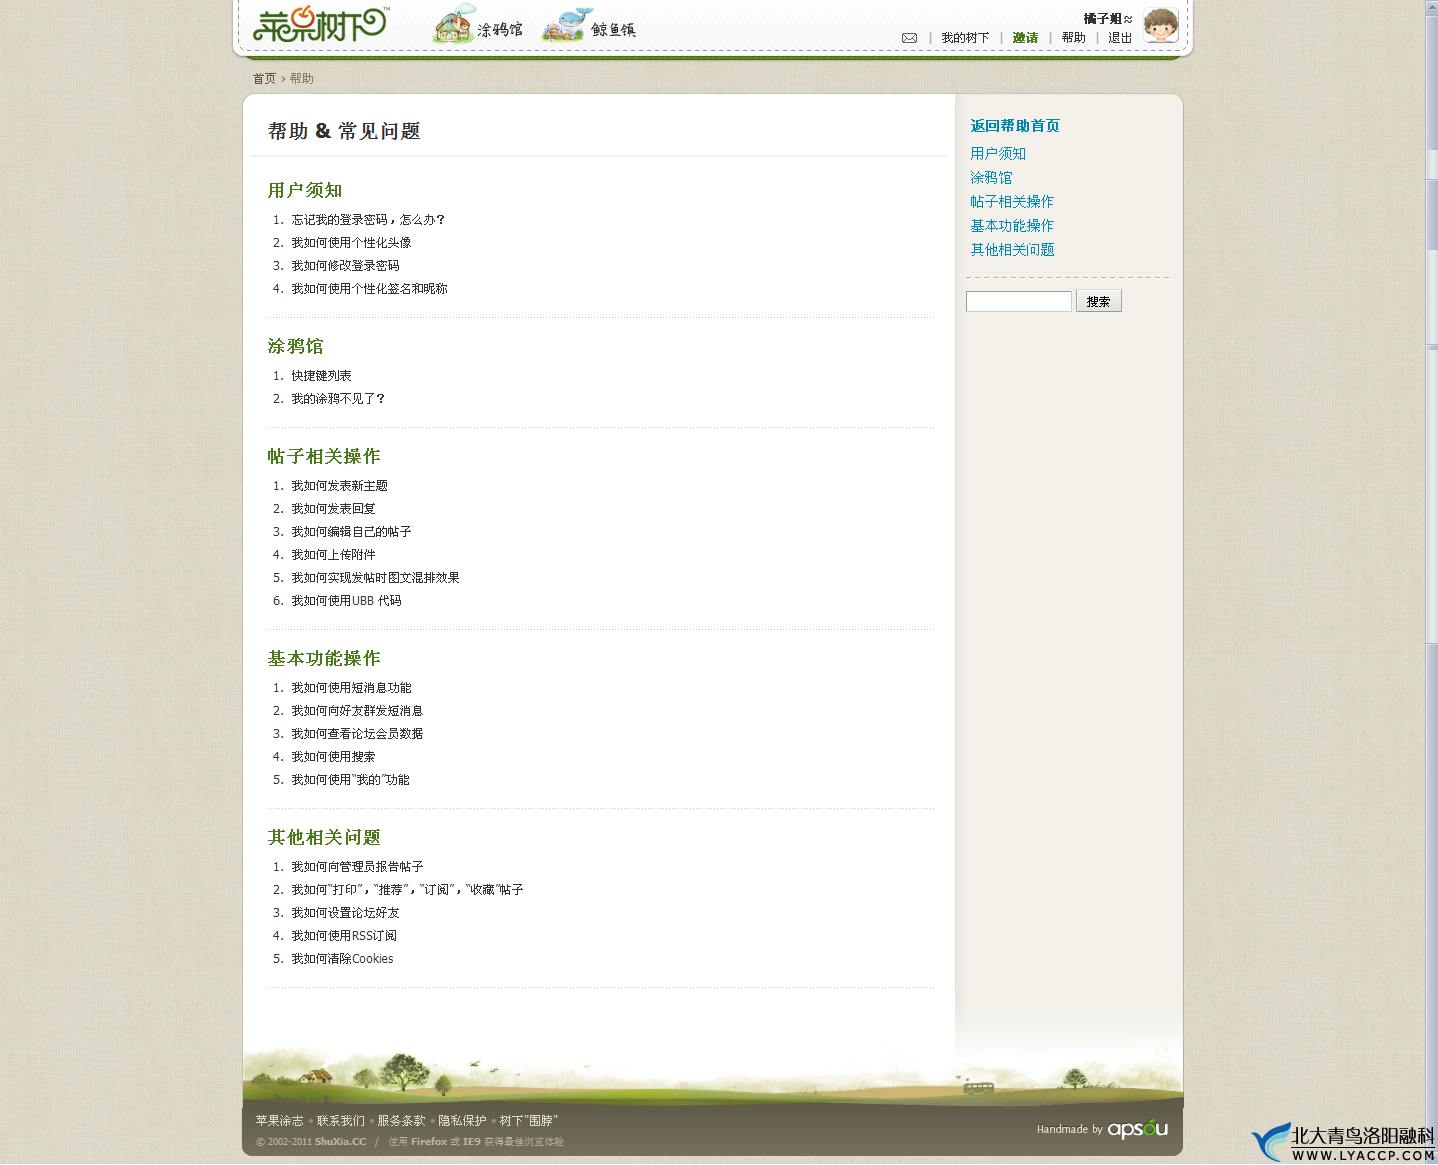Click the user avatar picture
Viewport: 1438px width, 1165px height.
click(1160, 25)
